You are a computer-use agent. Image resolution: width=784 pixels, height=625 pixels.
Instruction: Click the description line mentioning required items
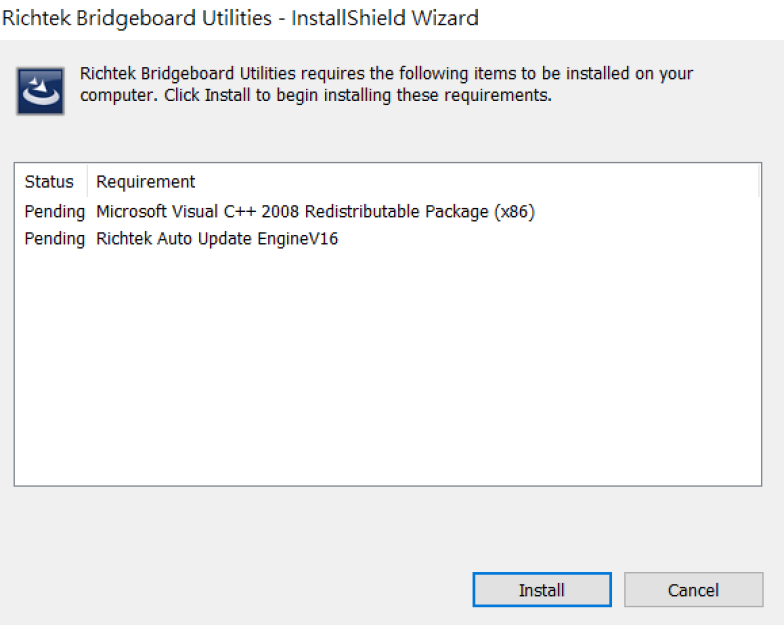tap(386, 74)
